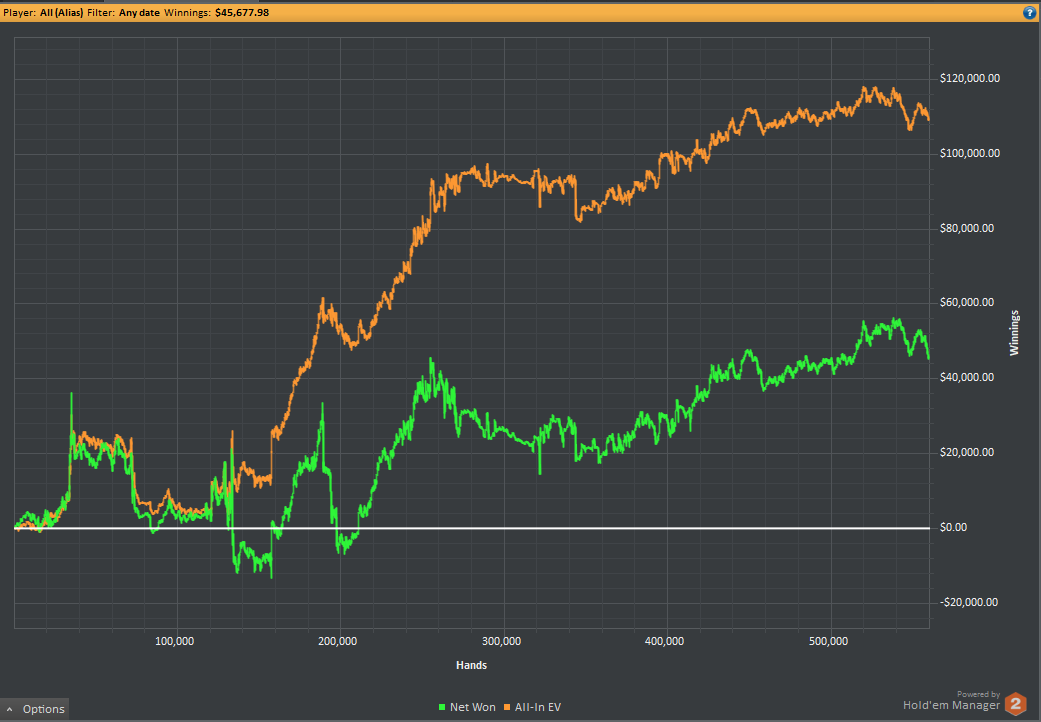
Task: Click the Powered by Hold'em Manager text
Action: click(951, 701)
